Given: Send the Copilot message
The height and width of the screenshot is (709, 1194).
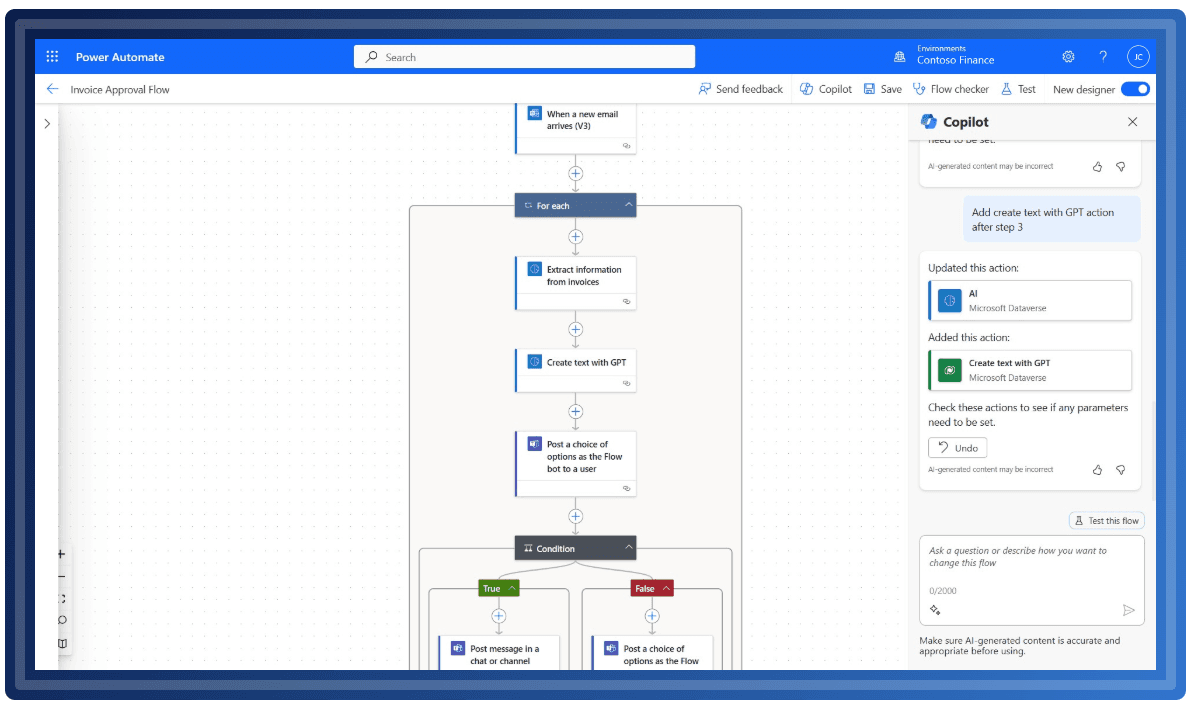Looking at the screenshot, I should tap(1129, 609).
